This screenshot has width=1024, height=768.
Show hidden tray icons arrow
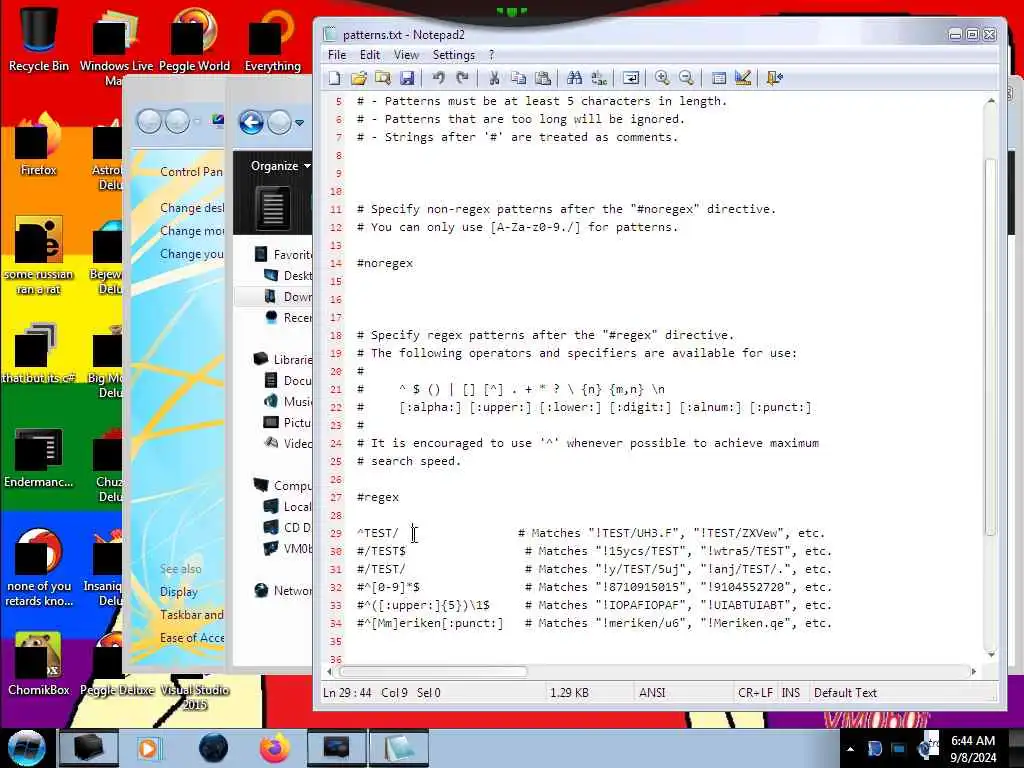point(850,749)
